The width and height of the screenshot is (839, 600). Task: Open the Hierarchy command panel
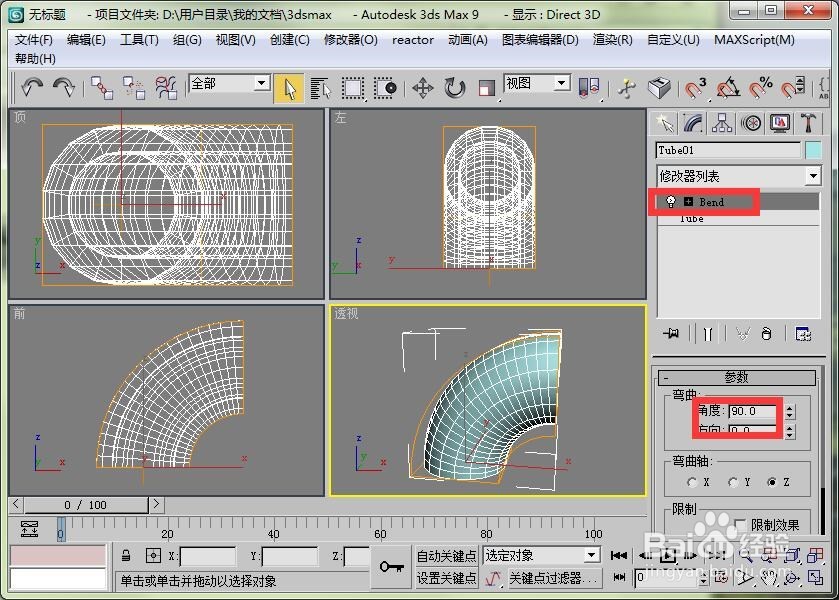[x=722, y=123]
